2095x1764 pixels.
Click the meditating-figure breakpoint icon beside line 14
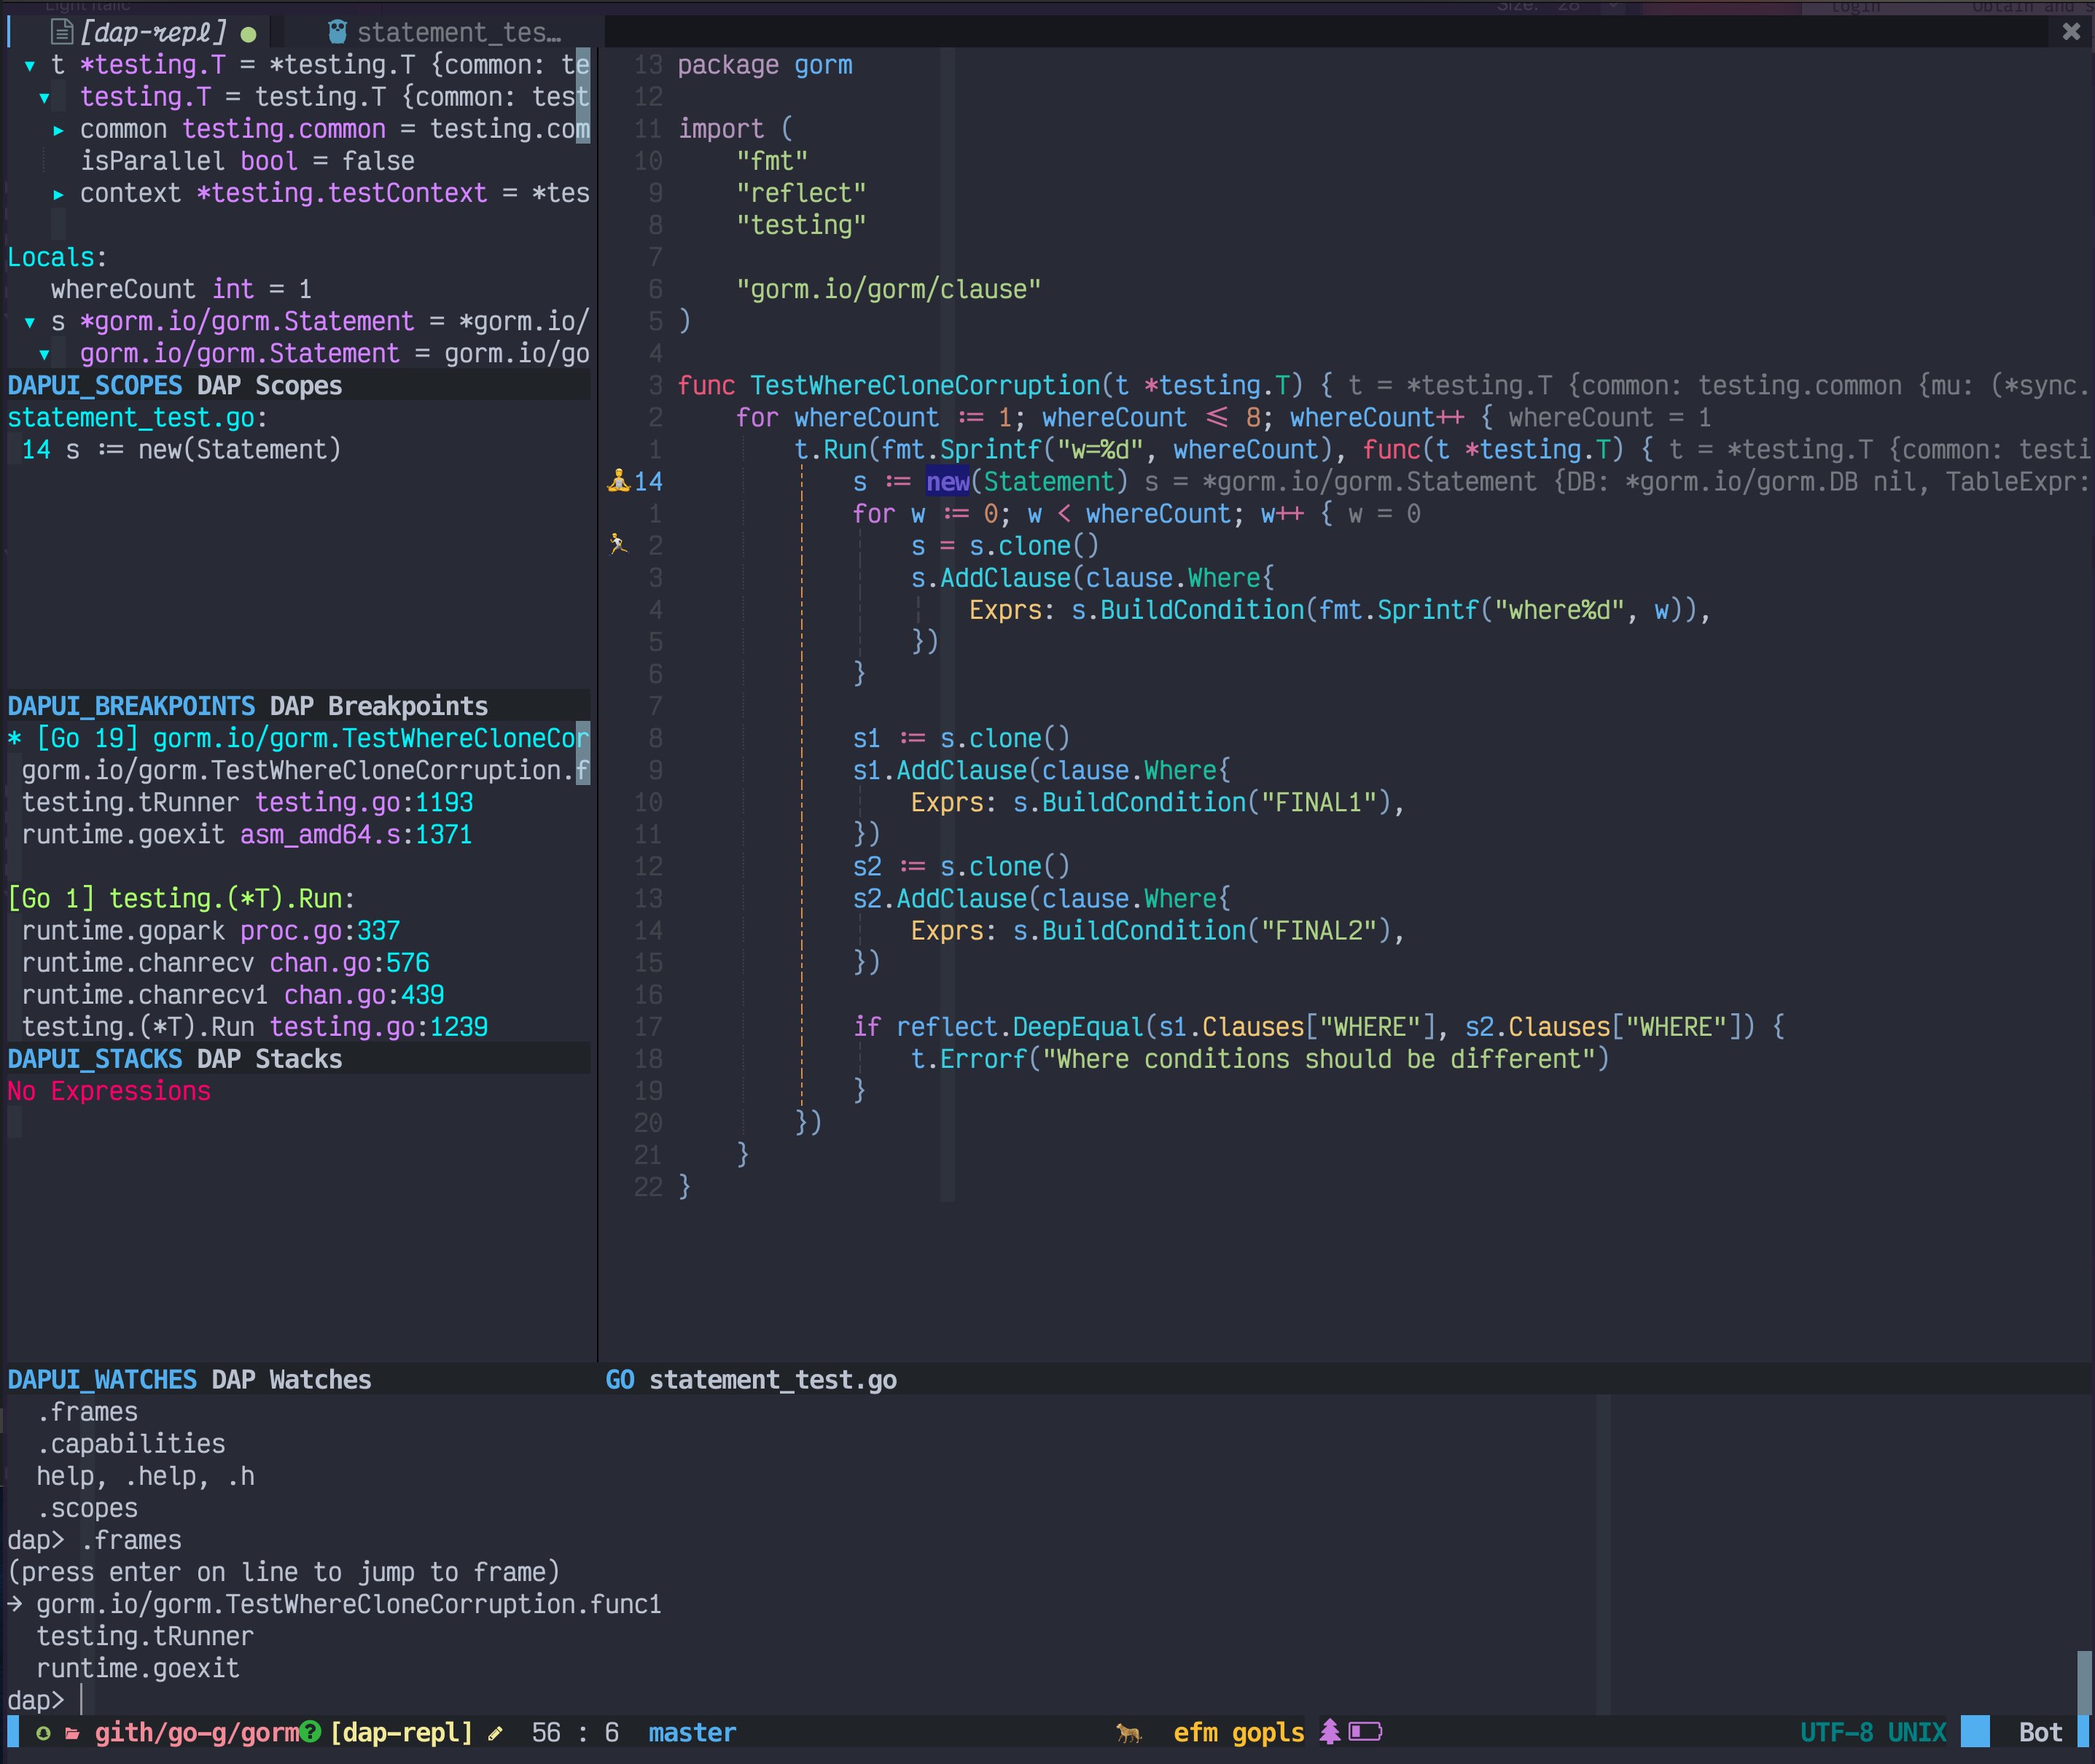(x=620, y=481)
